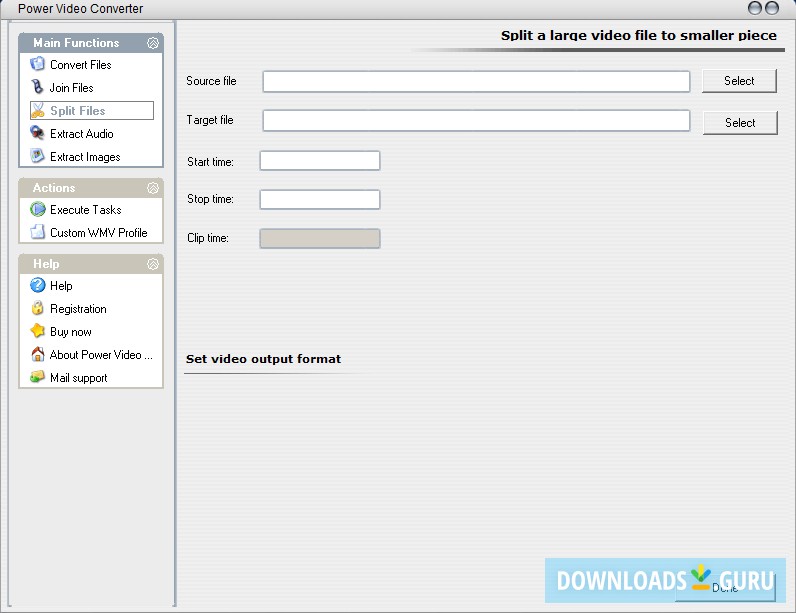The image size is (796, 613).
Task: Click the Mail support icon
Action: click(38, 377)
